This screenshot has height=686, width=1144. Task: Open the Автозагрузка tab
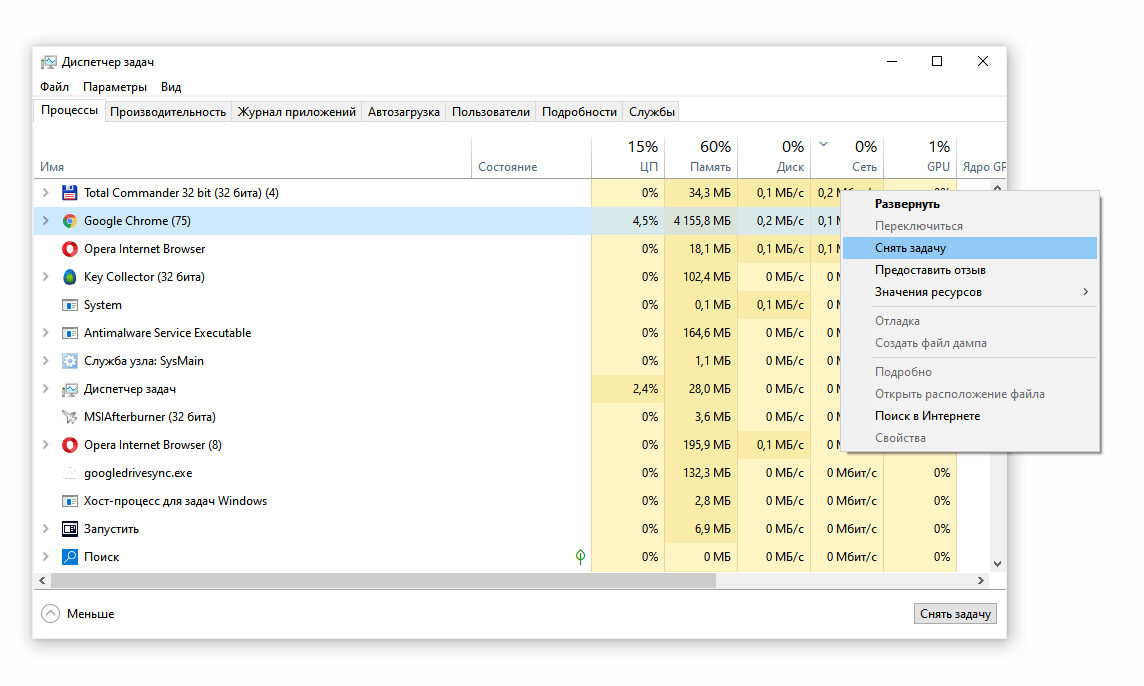pos(403,112)
